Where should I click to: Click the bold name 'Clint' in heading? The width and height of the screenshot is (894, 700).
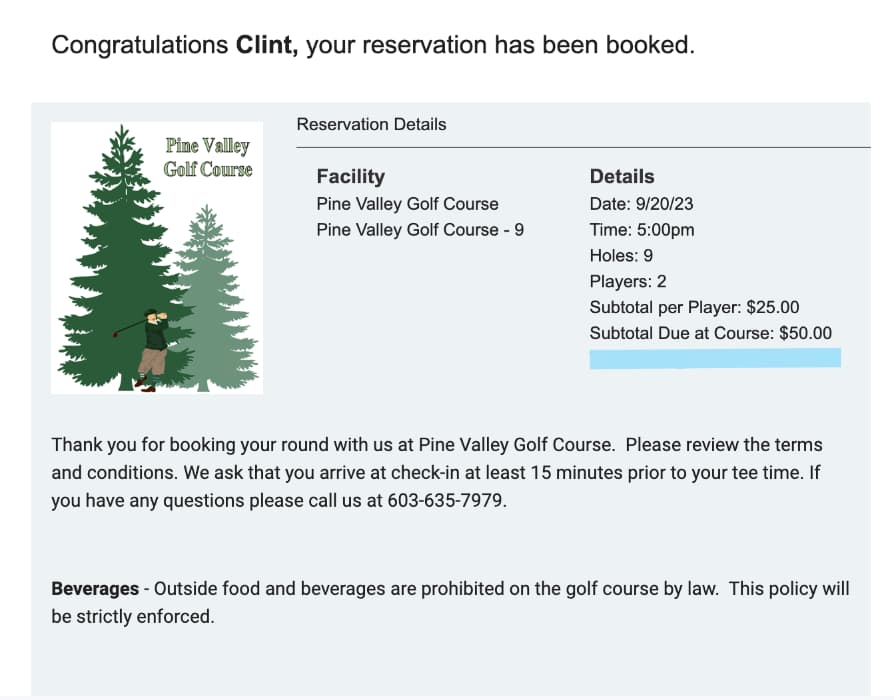[x=266, y=44]
